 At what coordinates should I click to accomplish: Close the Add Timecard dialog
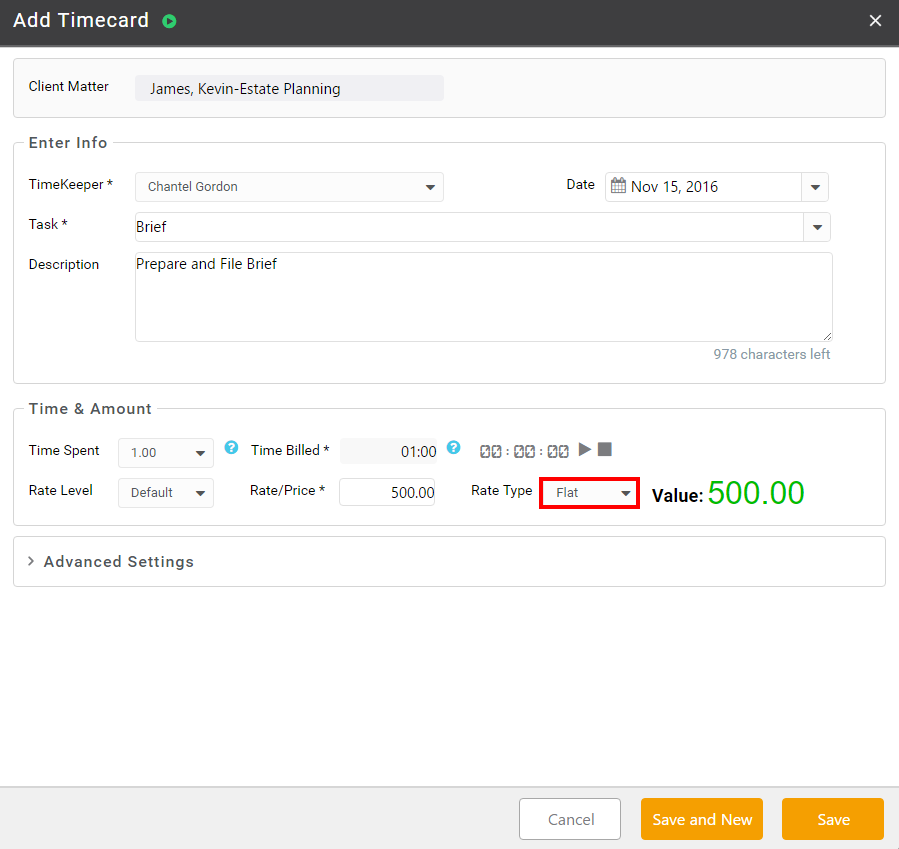click(x=875, y=21)
